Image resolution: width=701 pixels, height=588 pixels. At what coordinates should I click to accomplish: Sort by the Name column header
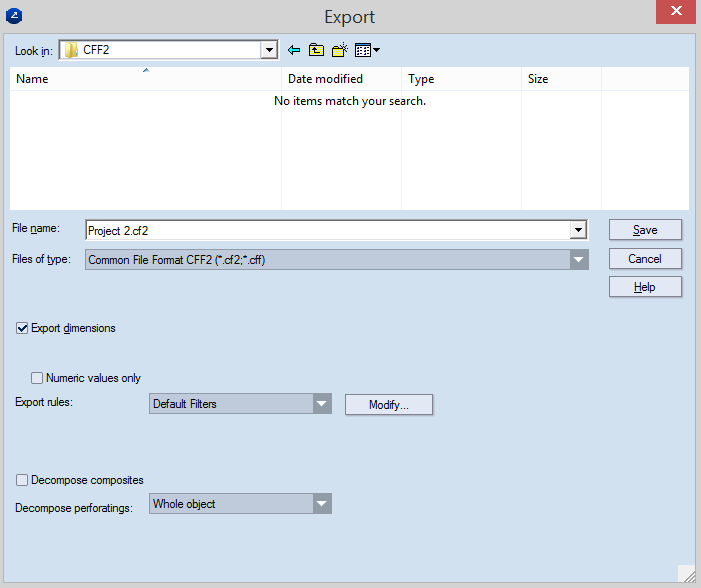click(145, 79)
